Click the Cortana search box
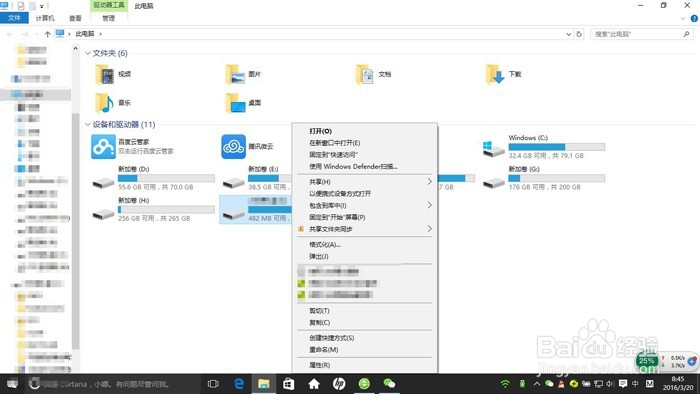This screenshot has width=700, height=394. tap(112, 384)
